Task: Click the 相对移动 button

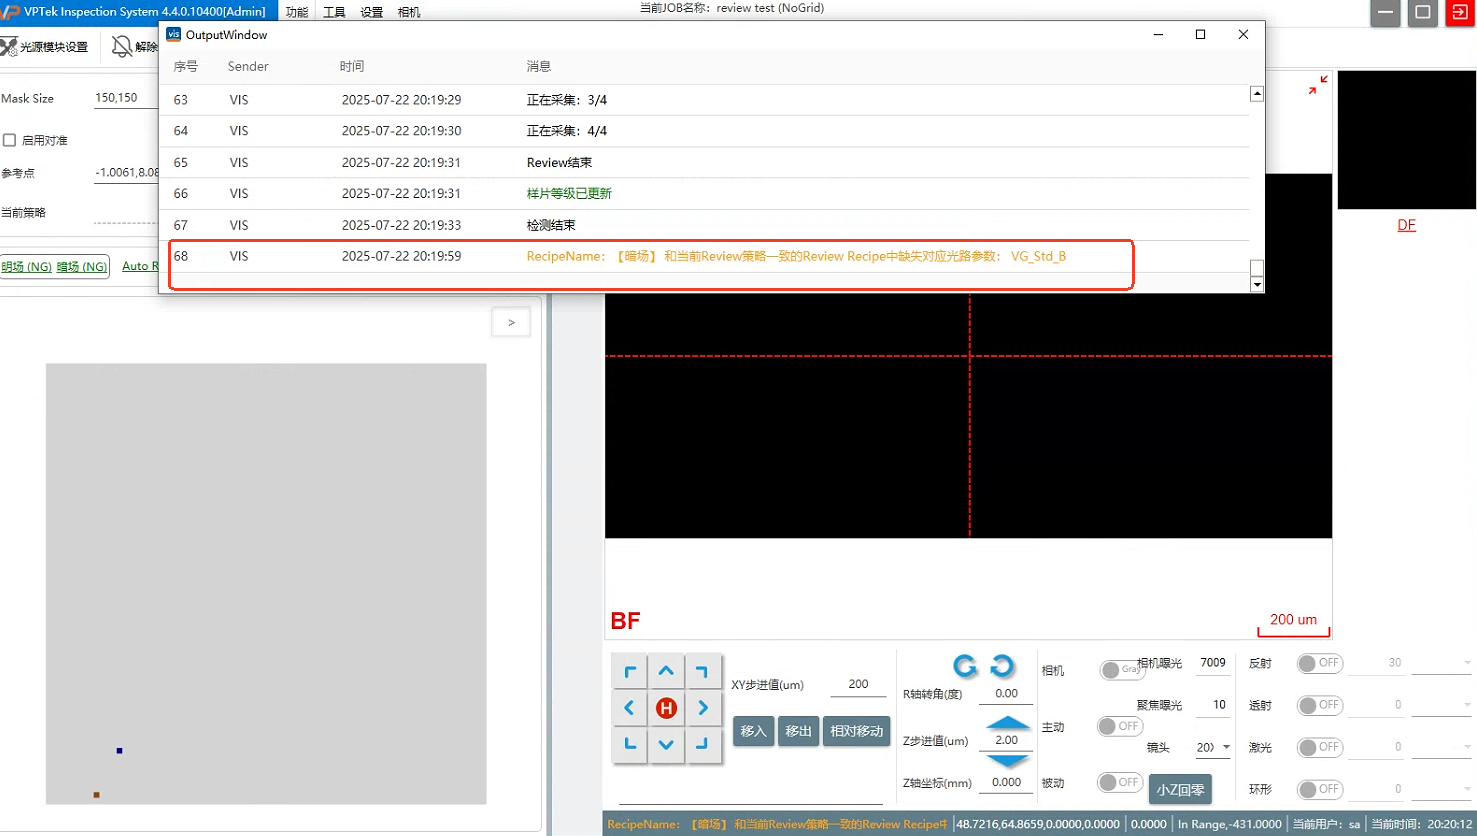Action: point(856,731)
